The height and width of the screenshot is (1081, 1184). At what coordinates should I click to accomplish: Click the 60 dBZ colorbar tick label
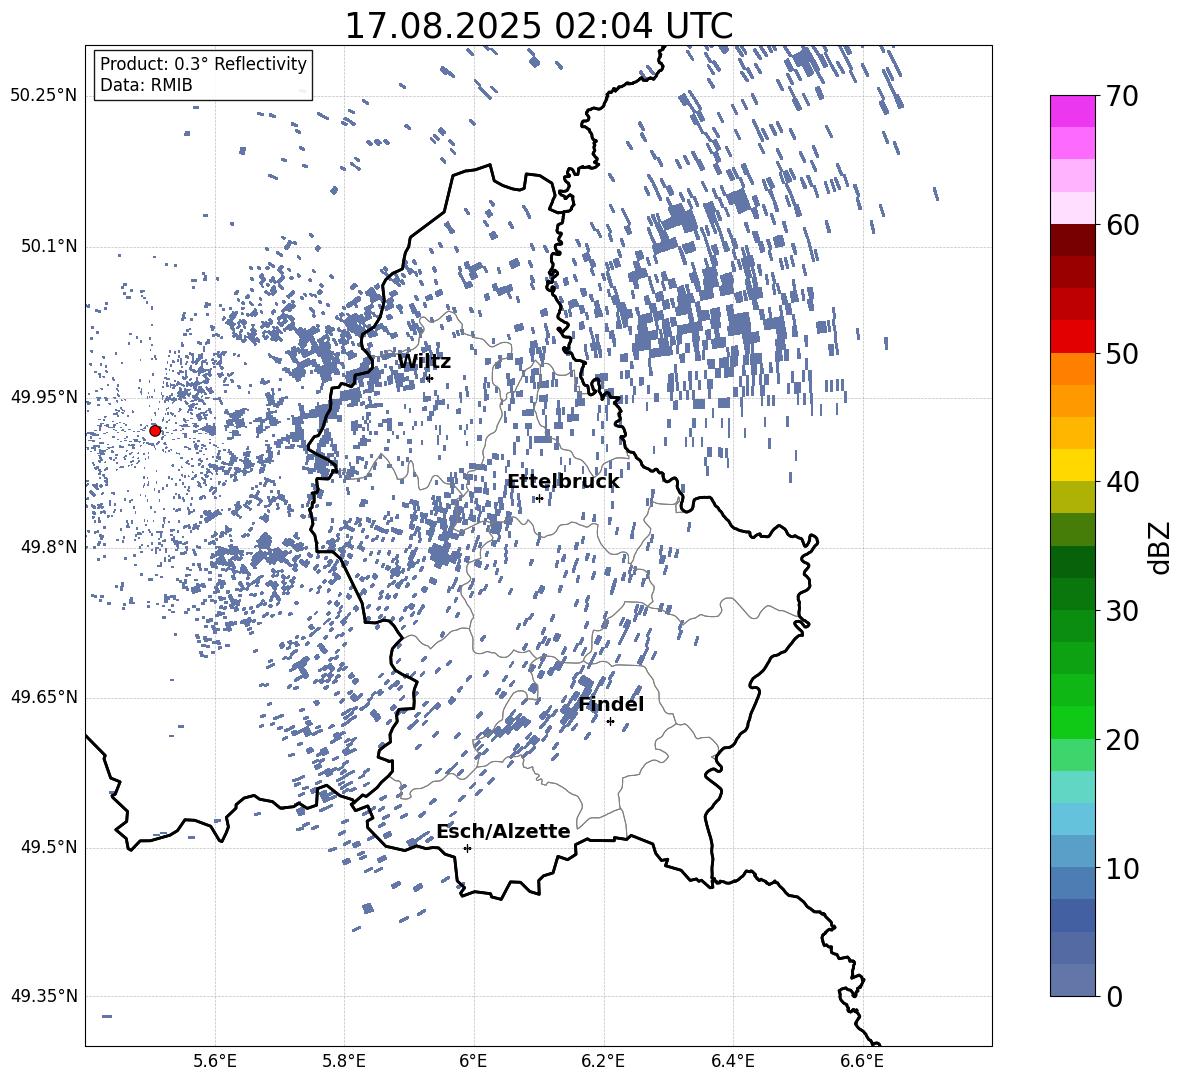point(1122,225)
